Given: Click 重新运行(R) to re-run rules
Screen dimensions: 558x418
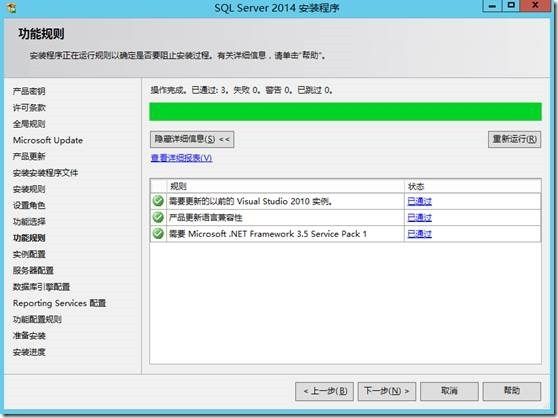Looking at the screenshot, I should coord(515,139).
